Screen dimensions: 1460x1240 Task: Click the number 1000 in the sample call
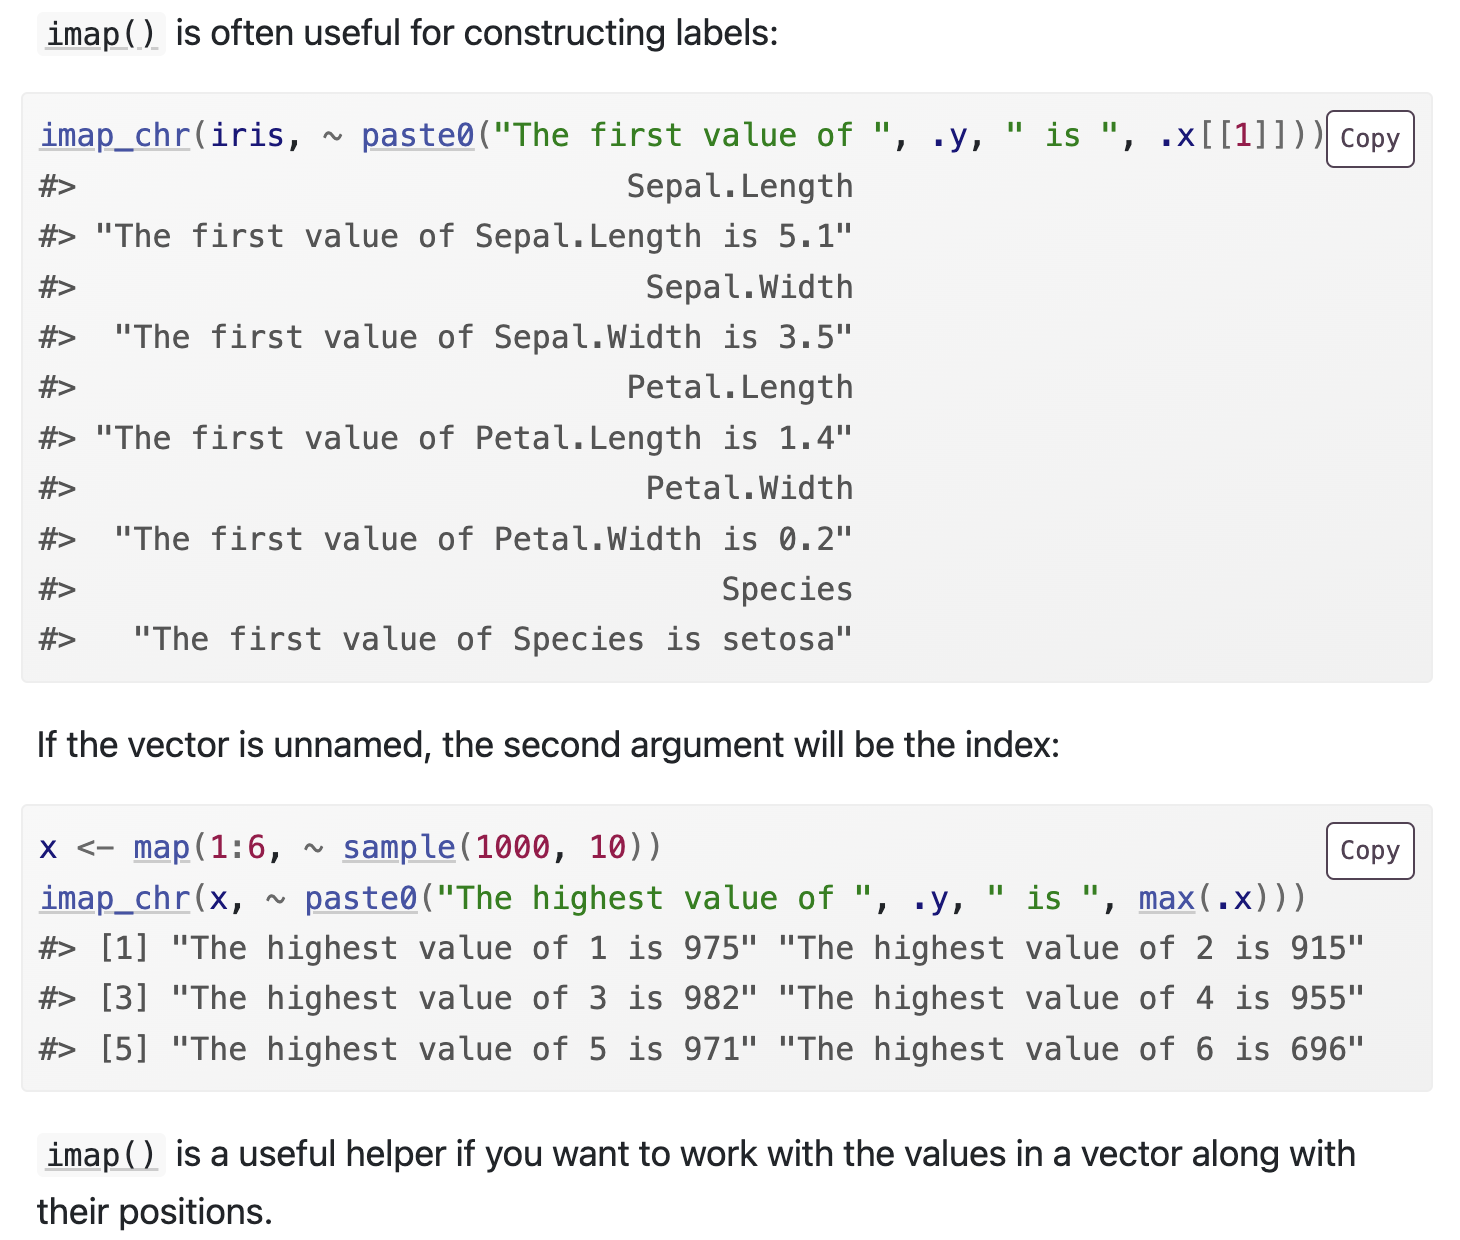[x=512, y=848]
